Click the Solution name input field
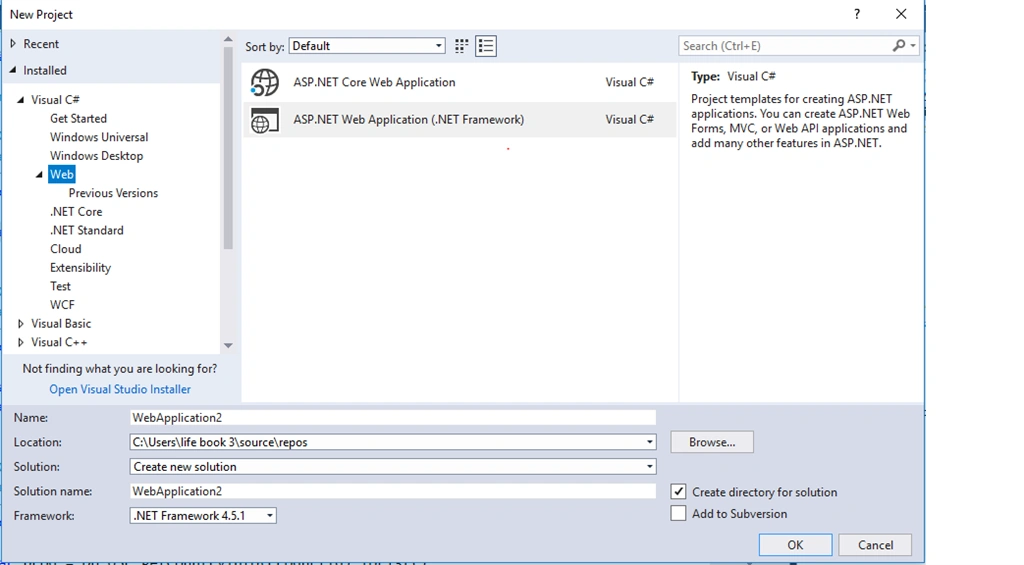The image size is (1024, 565). tap(392, 491)
